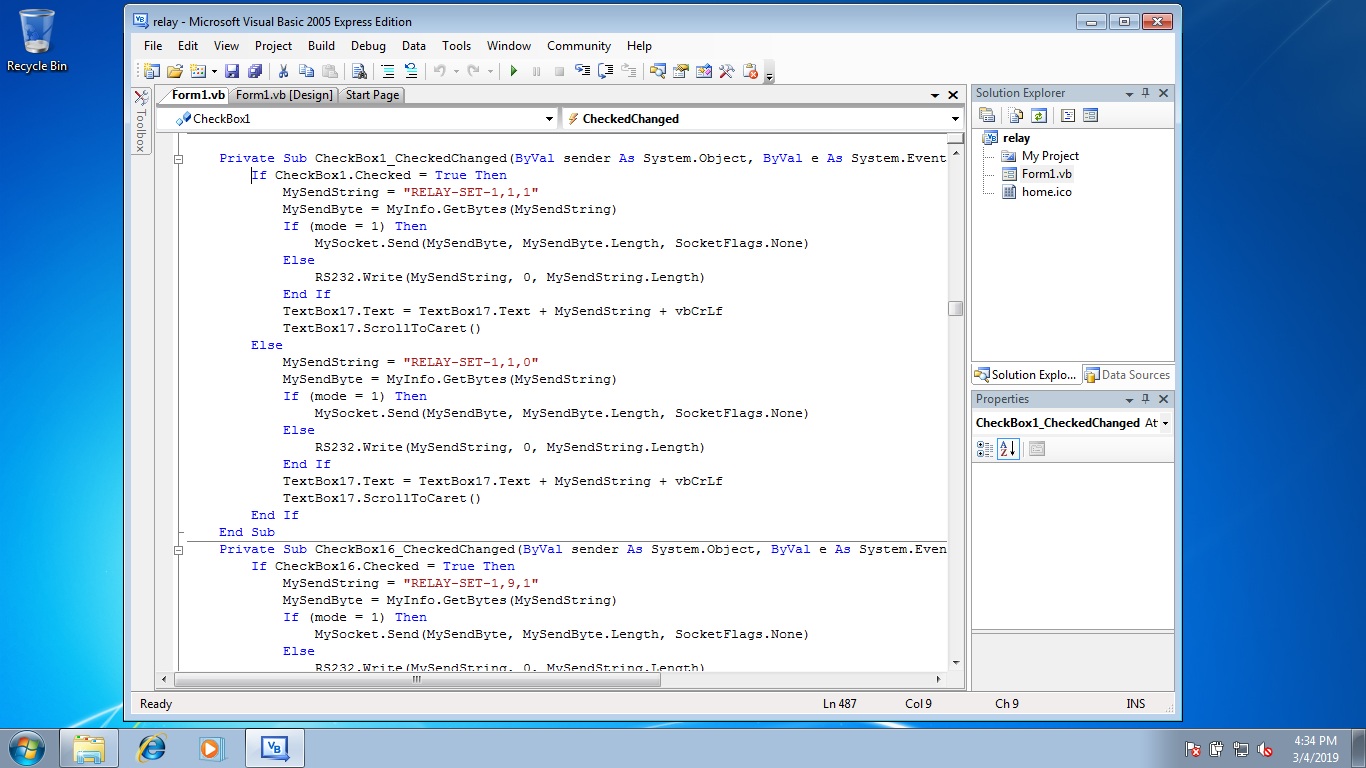Switch to Form1.vb [Design] tab

click(284, 95)
